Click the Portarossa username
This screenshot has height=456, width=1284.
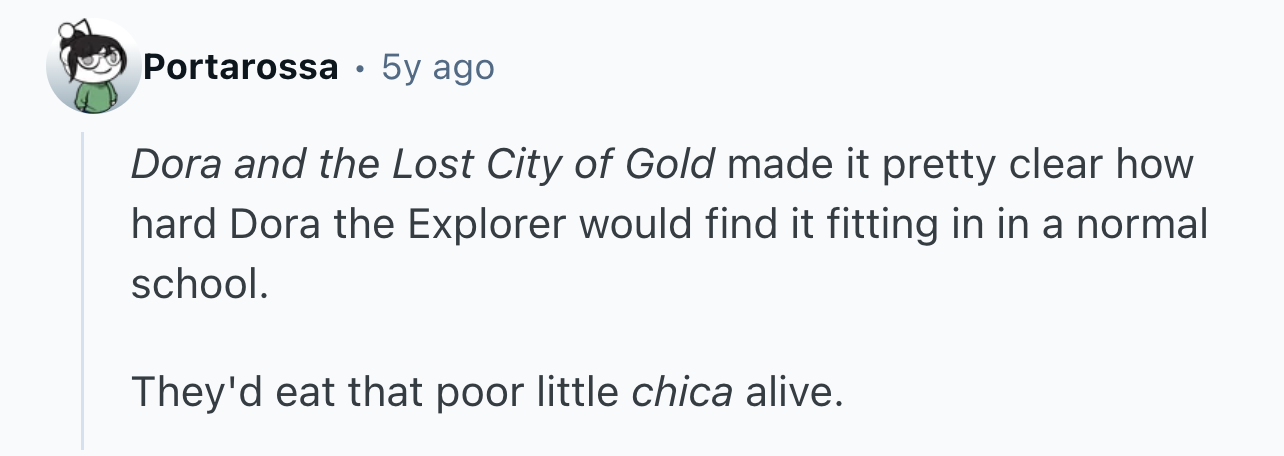[240, 68]
